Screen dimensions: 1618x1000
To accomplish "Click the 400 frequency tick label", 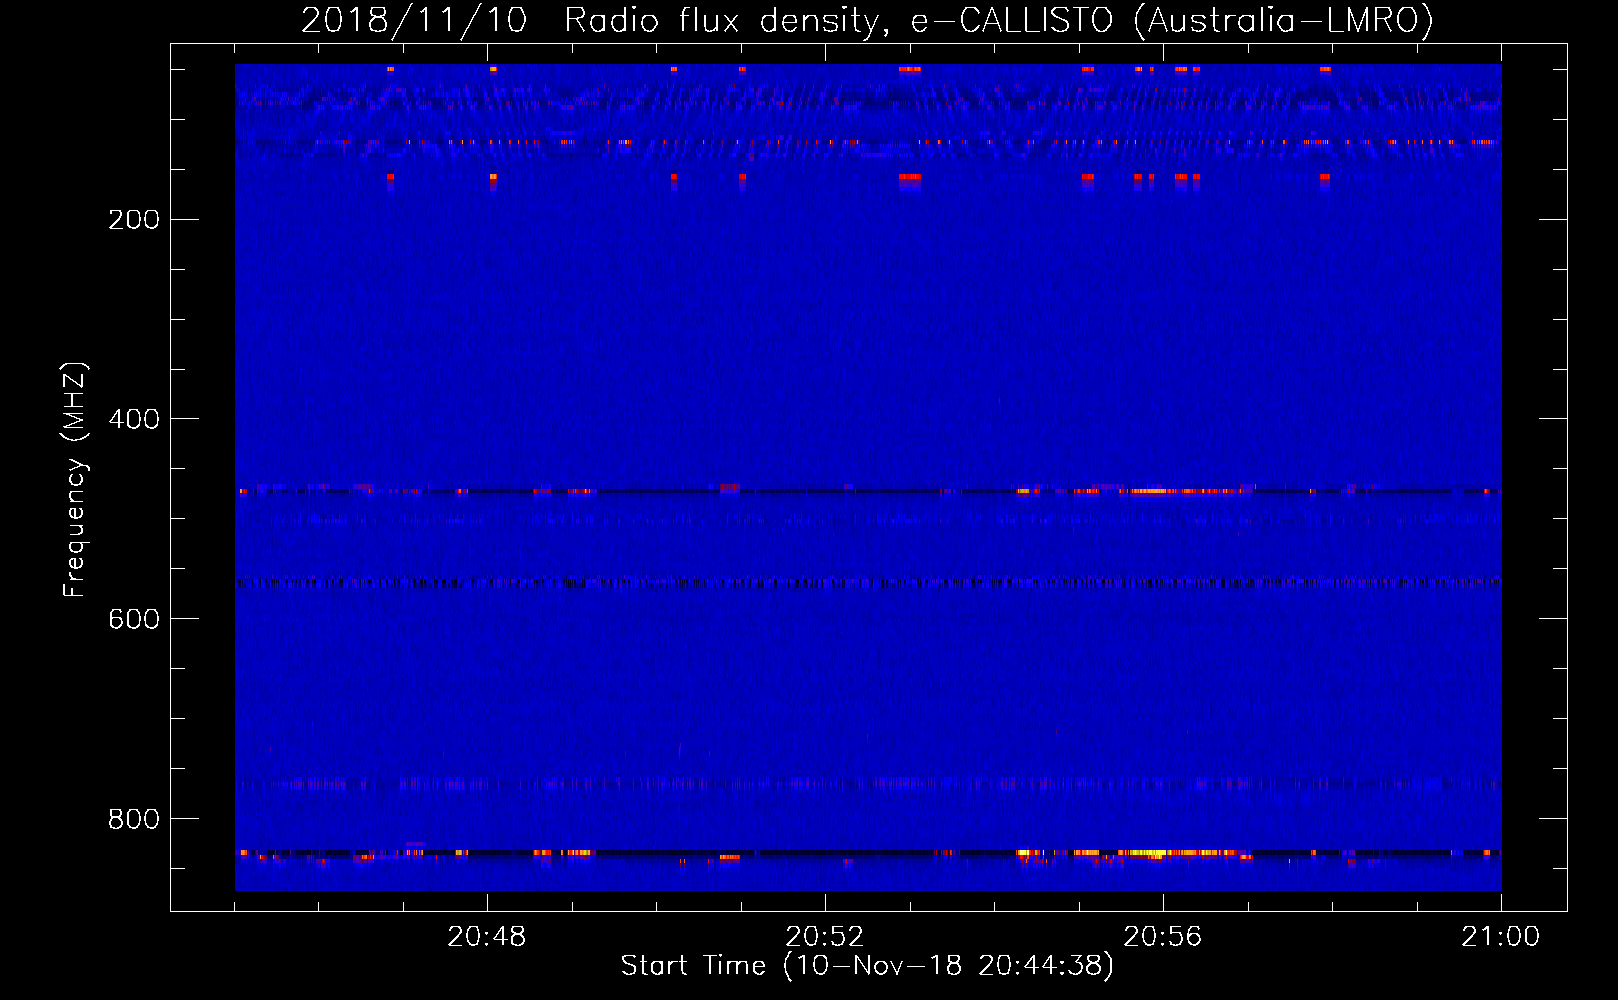I will point(134,419).
